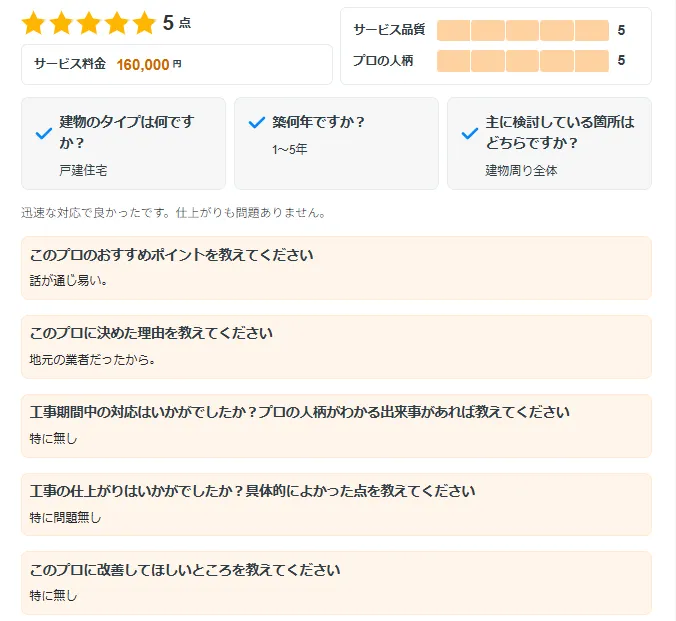This screenshot has height=621, width=676.
Task: Click the 工事の仕上がり question heading
Action: tap(252, 491)
